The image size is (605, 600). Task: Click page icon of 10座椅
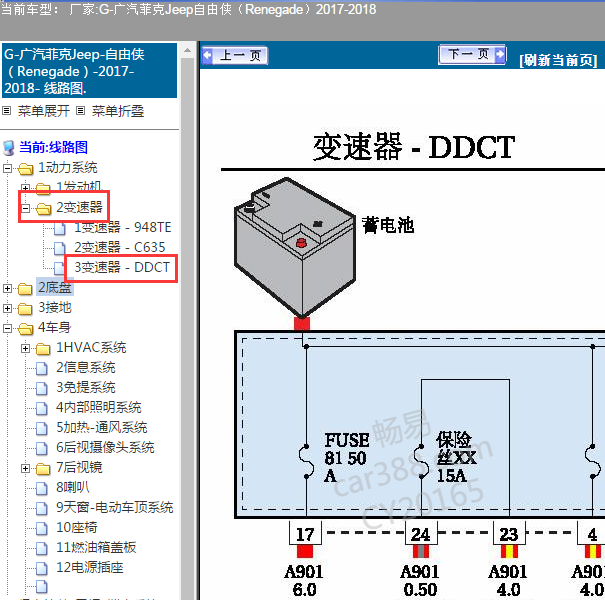tap(42, 529)
